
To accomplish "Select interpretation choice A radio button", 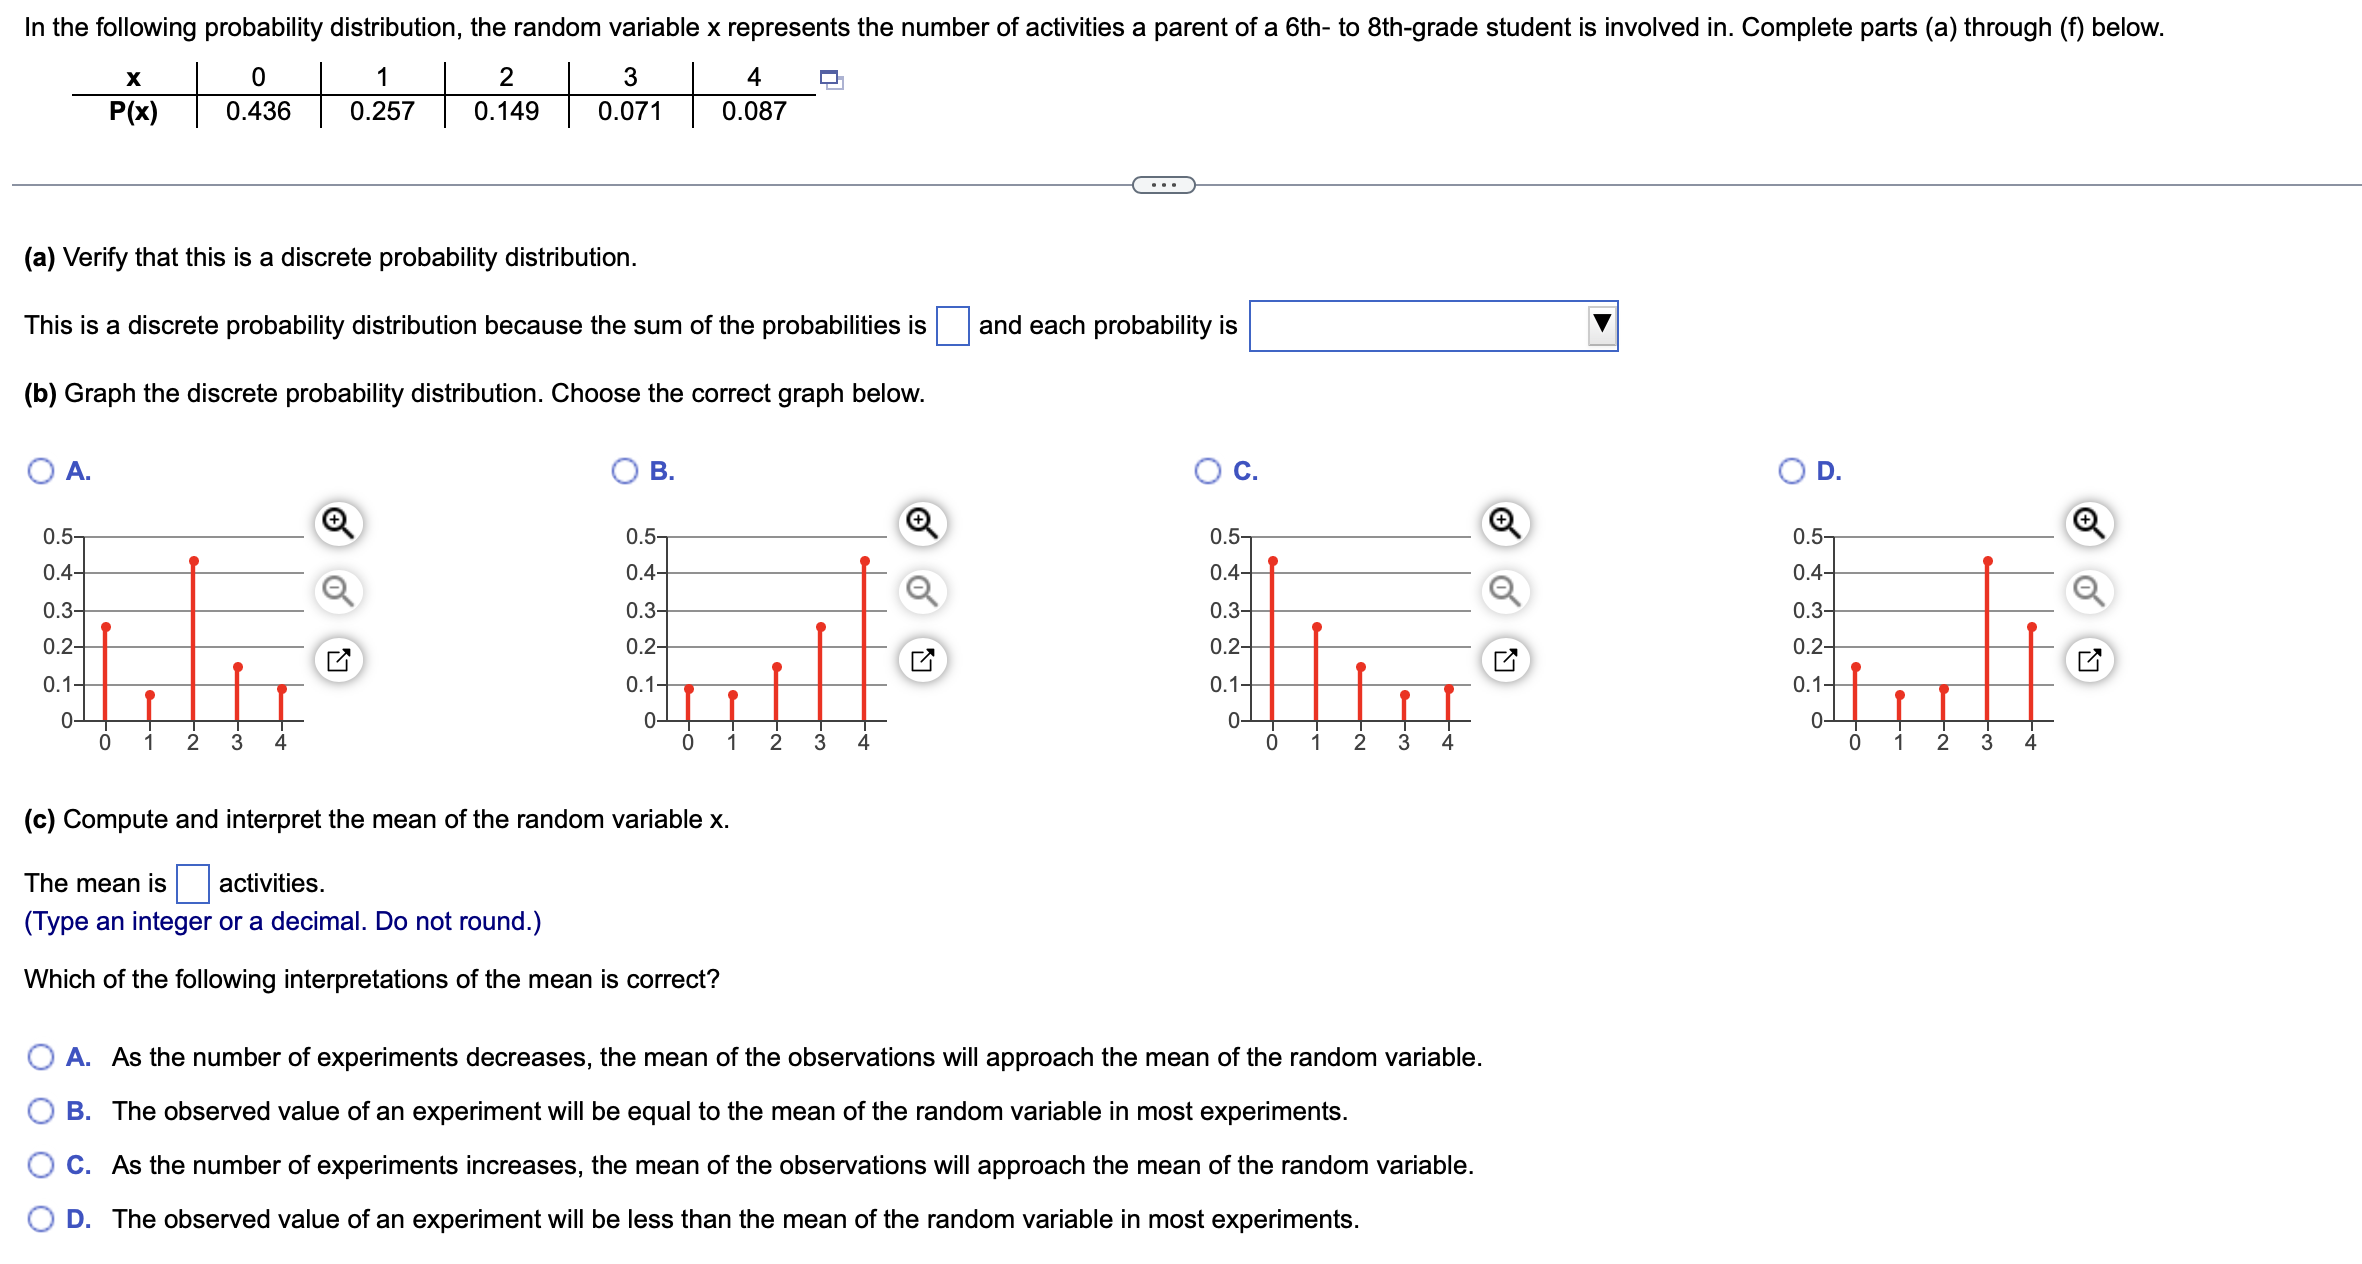I will click(40, 1057).
